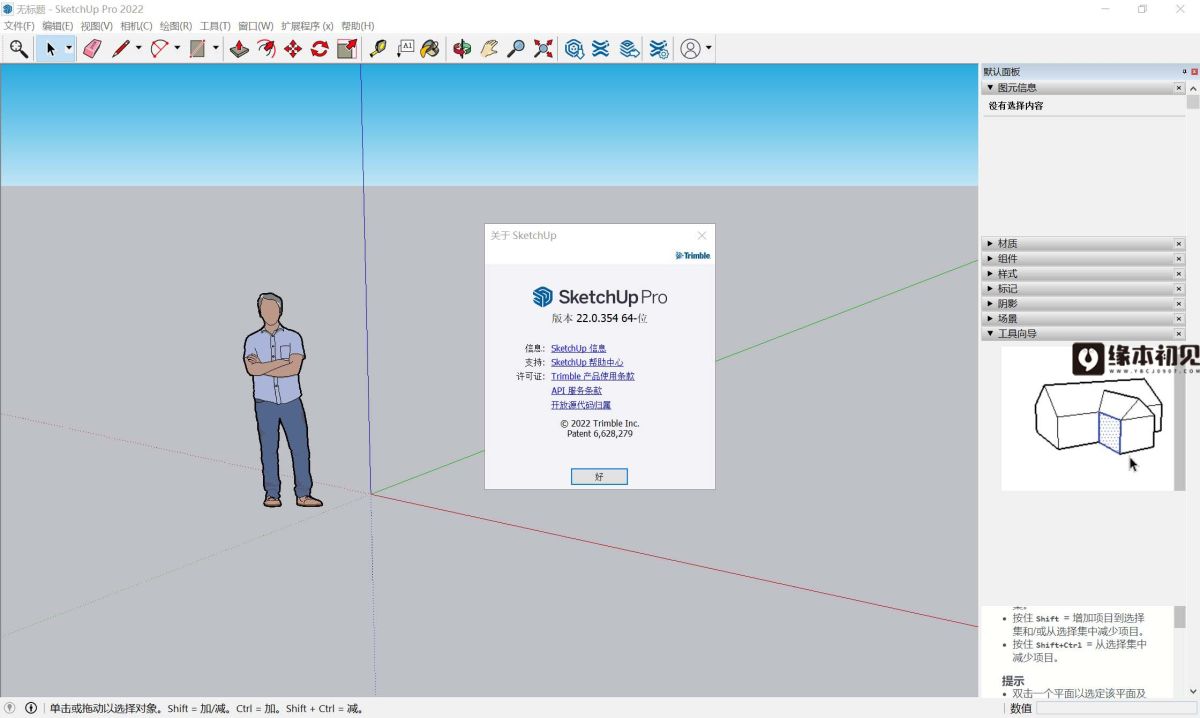Open the 3D Warehouse
Viewport: 1200px width, 718px height.
(574, 48)
